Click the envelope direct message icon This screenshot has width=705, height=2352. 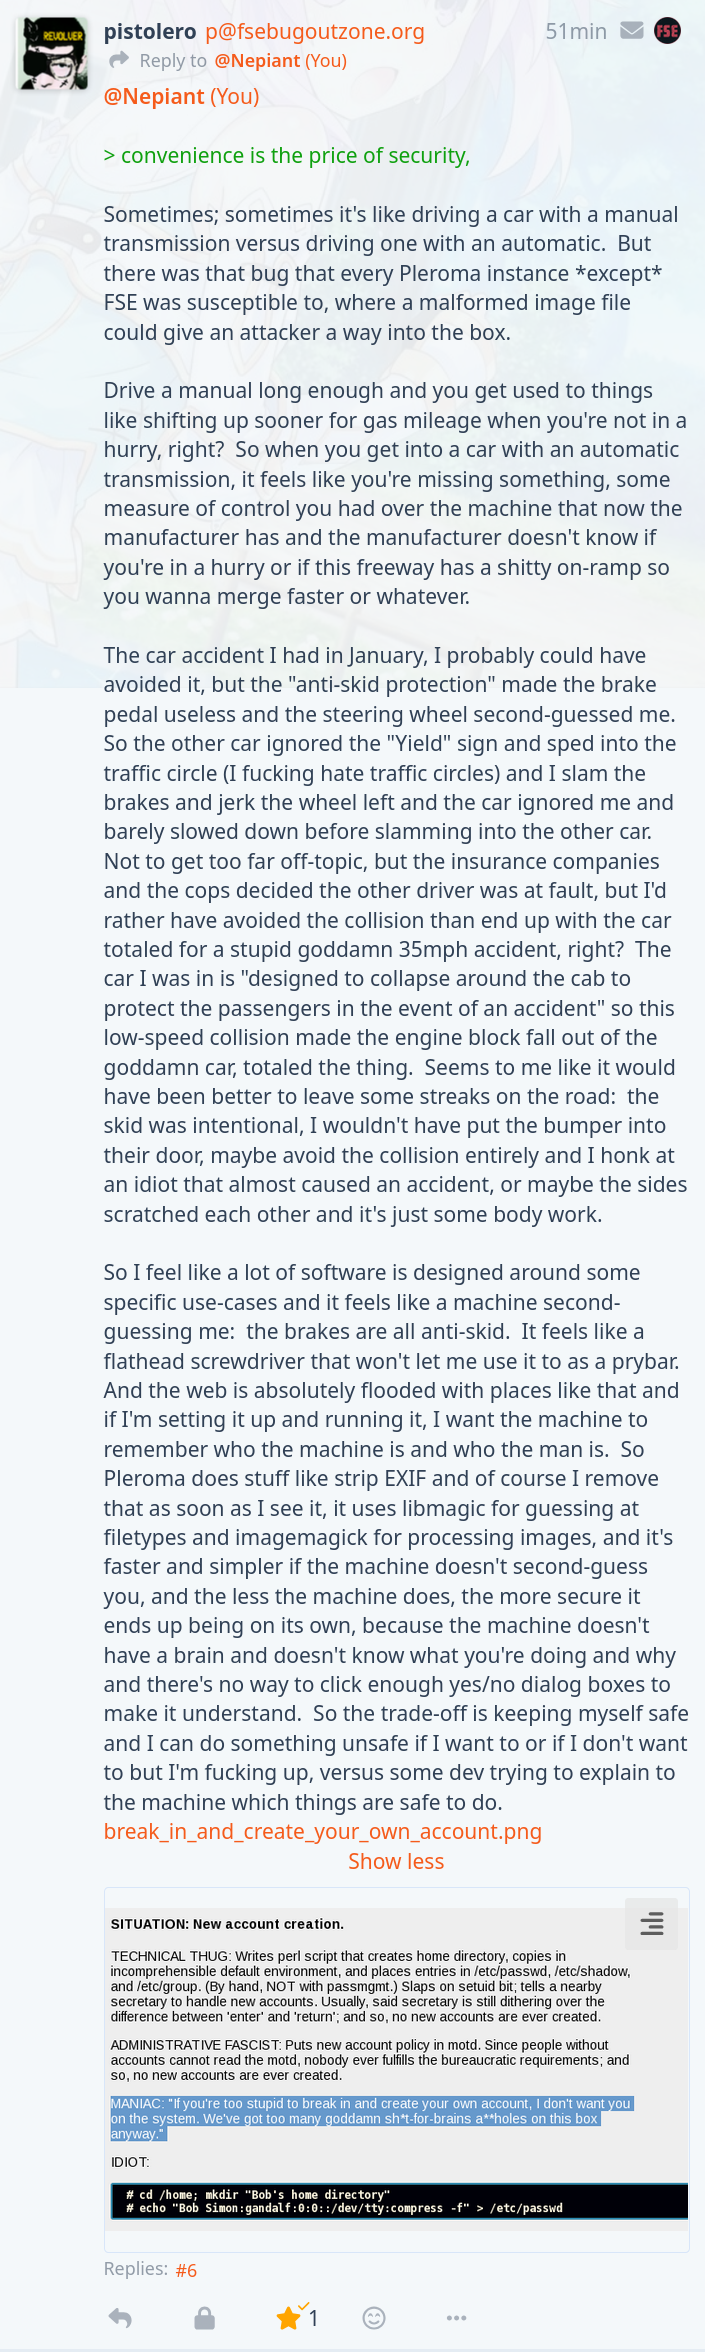[631, 31]
